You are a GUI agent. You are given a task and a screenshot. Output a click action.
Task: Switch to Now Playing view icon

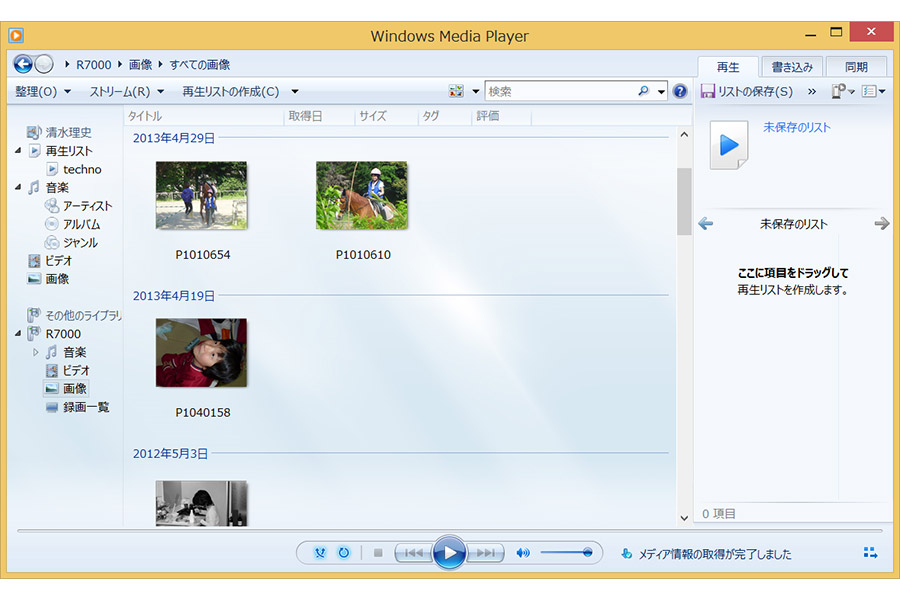(870, 553)
